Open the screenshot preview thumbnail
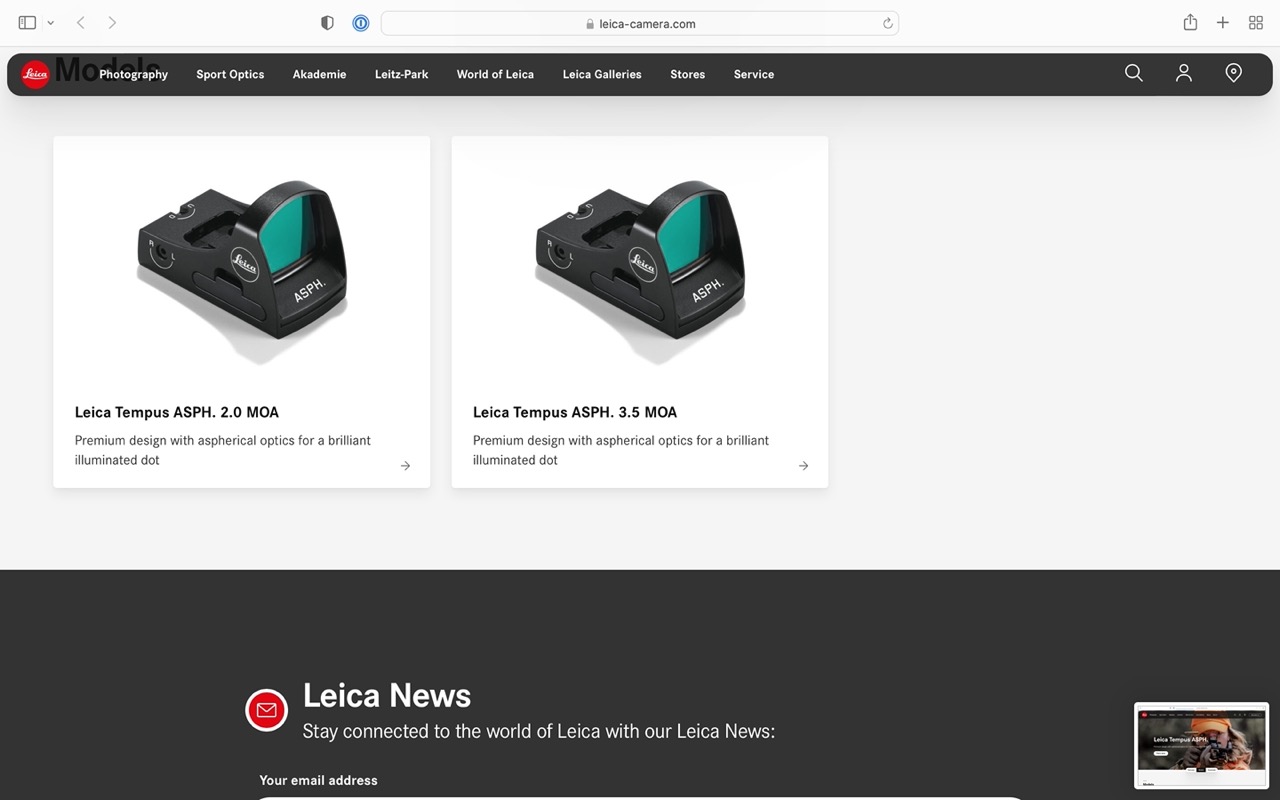The width and height of the screenshot is (1280, 800). 1201,746
